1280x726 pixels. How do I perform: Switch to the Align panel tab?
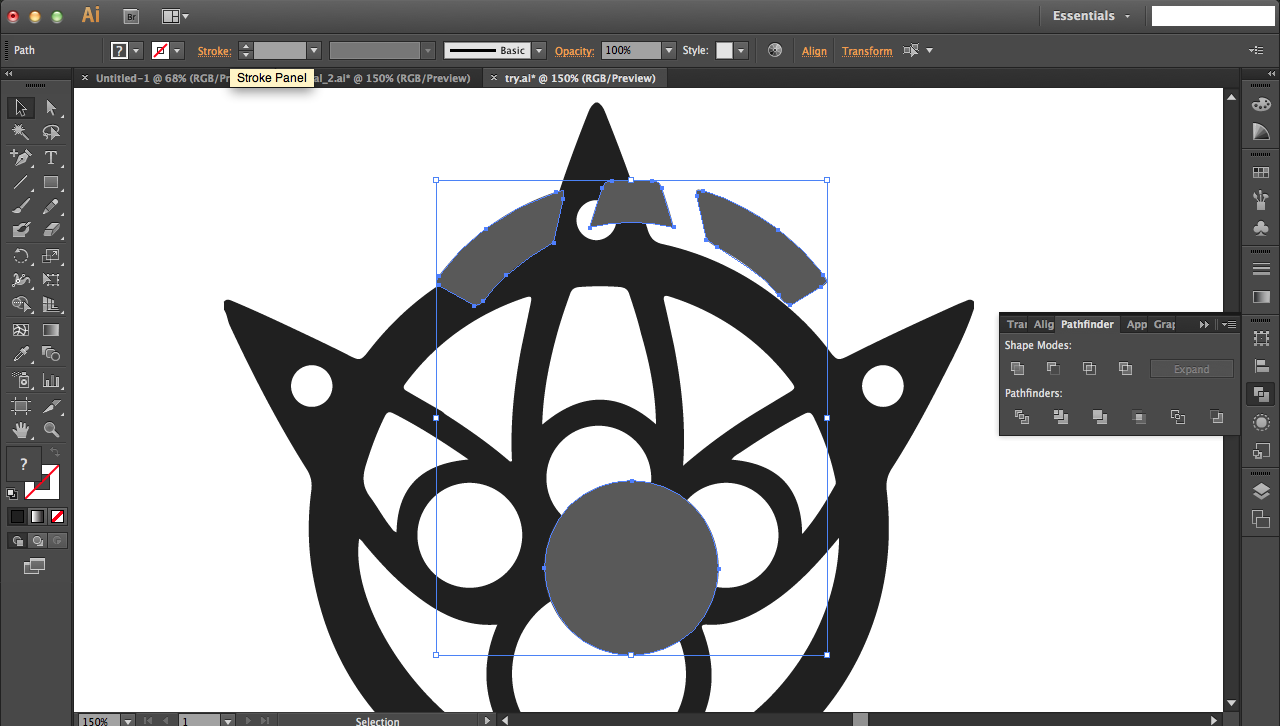[1043, 324]
